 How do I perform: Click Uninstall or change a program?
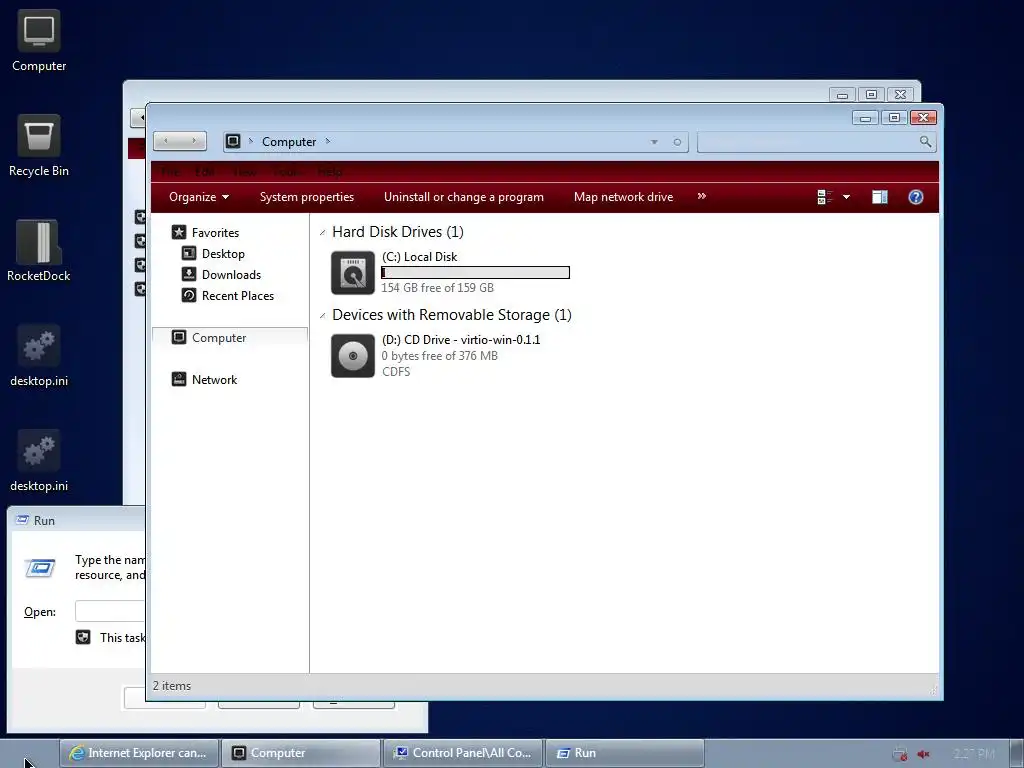[x=464, y=197]
